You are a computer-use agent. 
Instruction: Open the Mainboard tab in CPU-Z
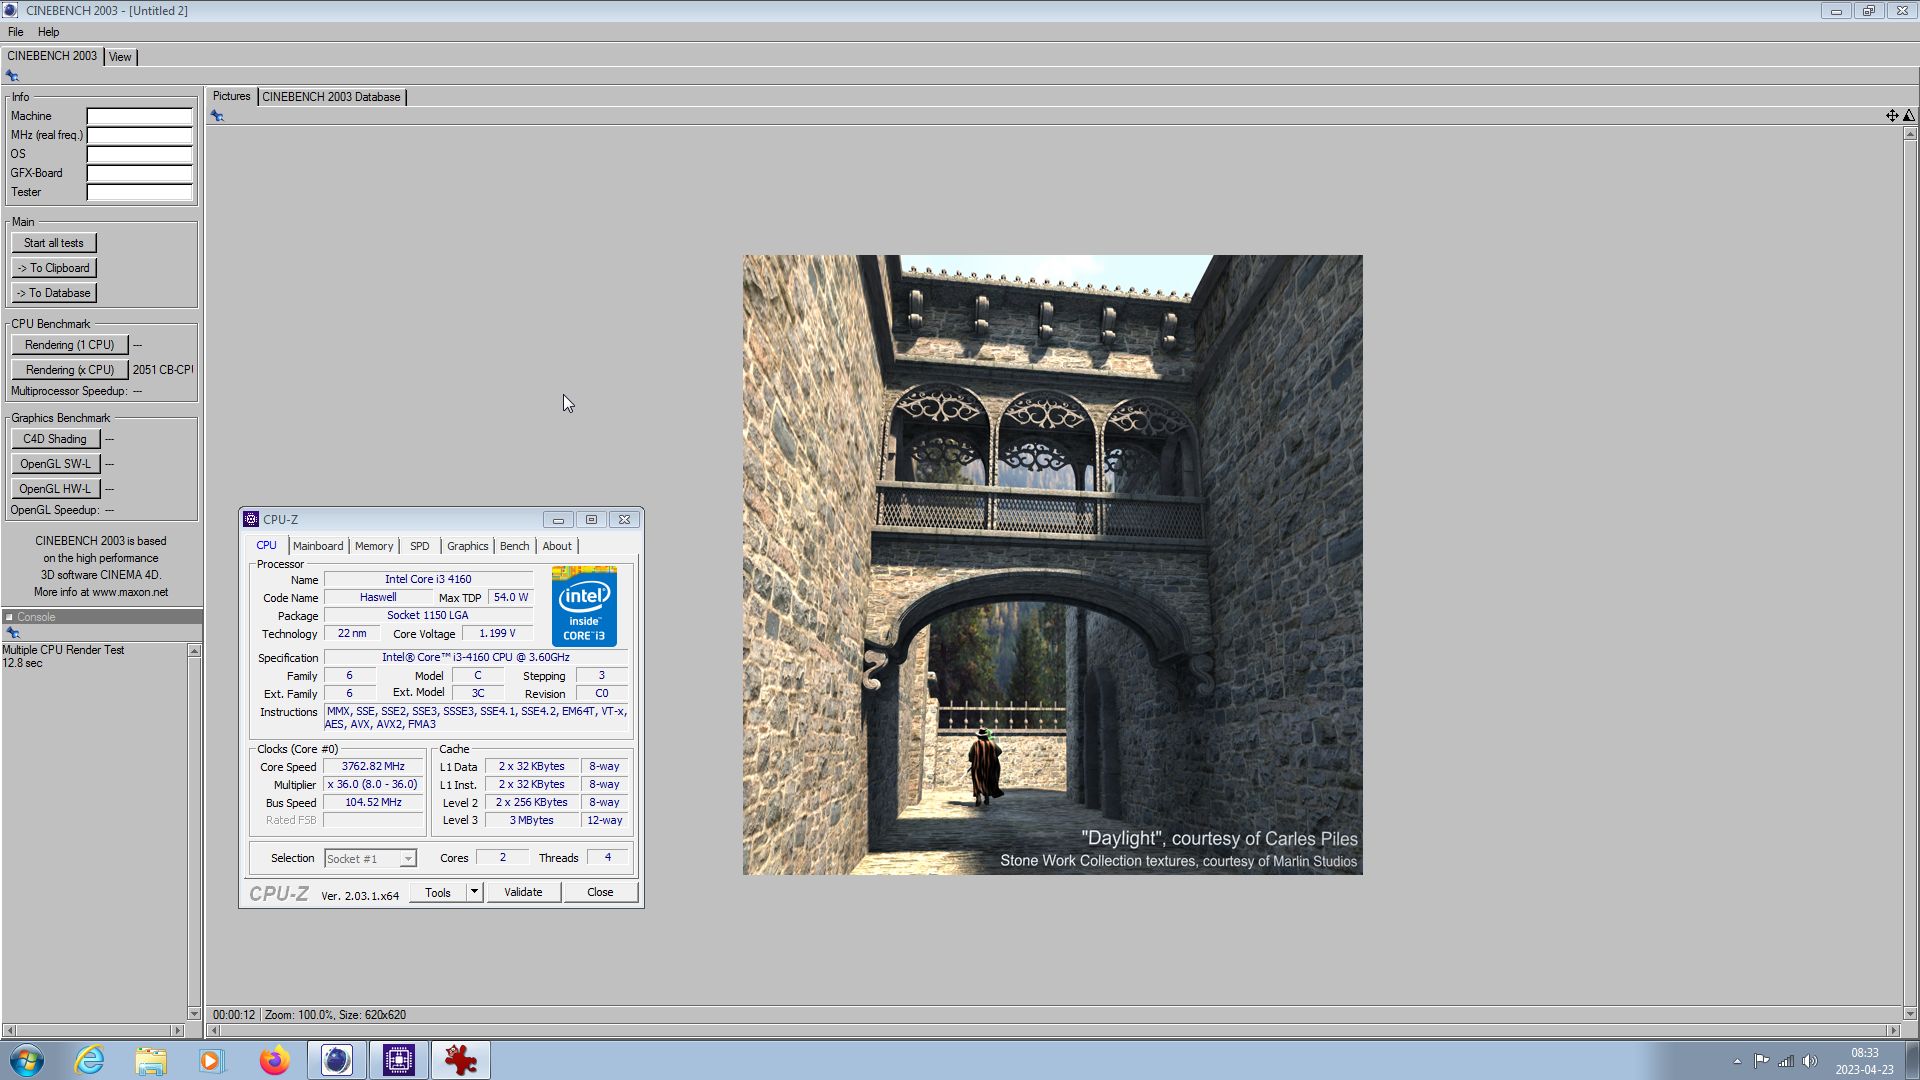[318, 546]
